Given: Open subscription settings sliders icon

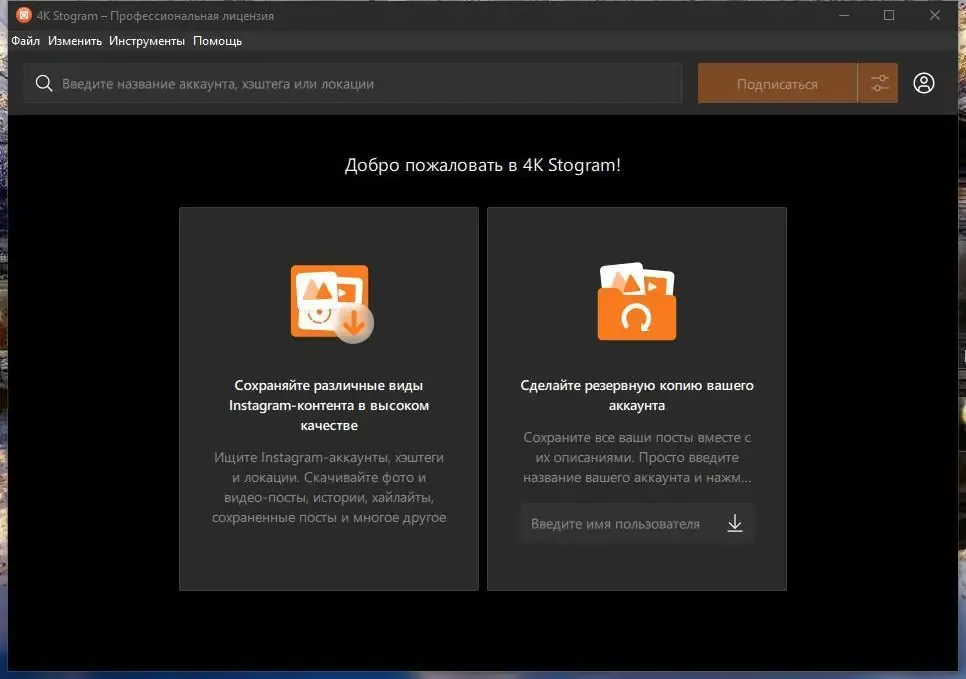Looking at the screenshot, I should (x=879, y=83).
